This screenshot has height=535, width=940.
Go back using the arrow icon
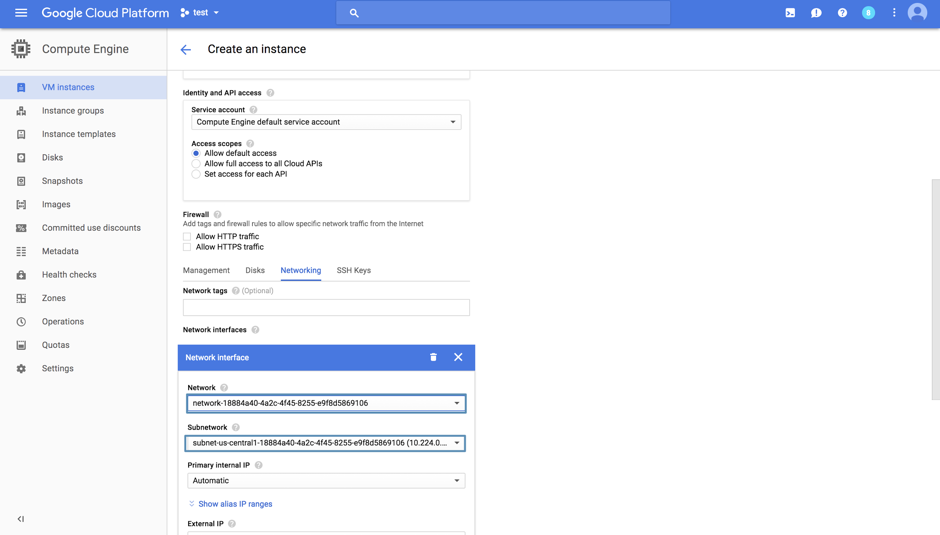186,49
